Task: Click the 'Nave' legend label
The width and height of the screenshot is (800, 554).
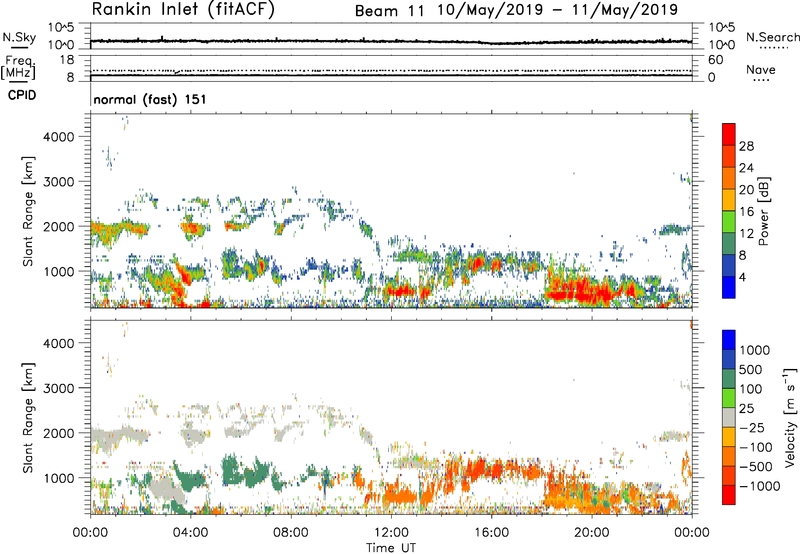Action: 760,69
